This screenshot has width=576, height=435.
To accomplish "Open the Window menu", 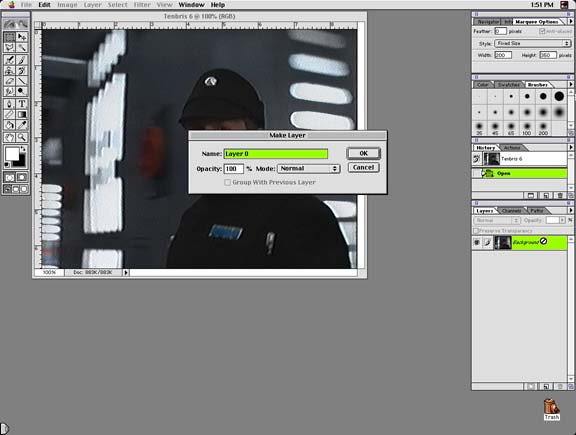I will click(191, 5).
